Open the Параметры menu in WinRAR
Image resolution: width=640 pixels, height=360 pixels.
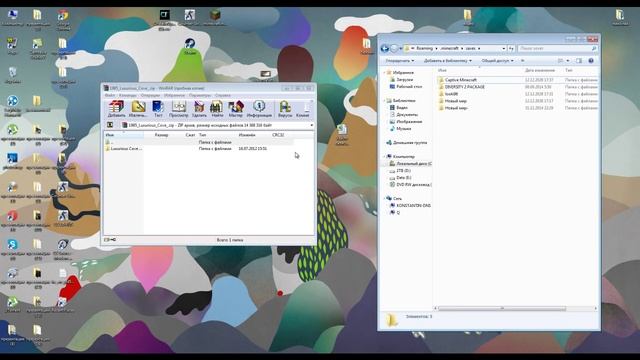(x=200, y=96)
